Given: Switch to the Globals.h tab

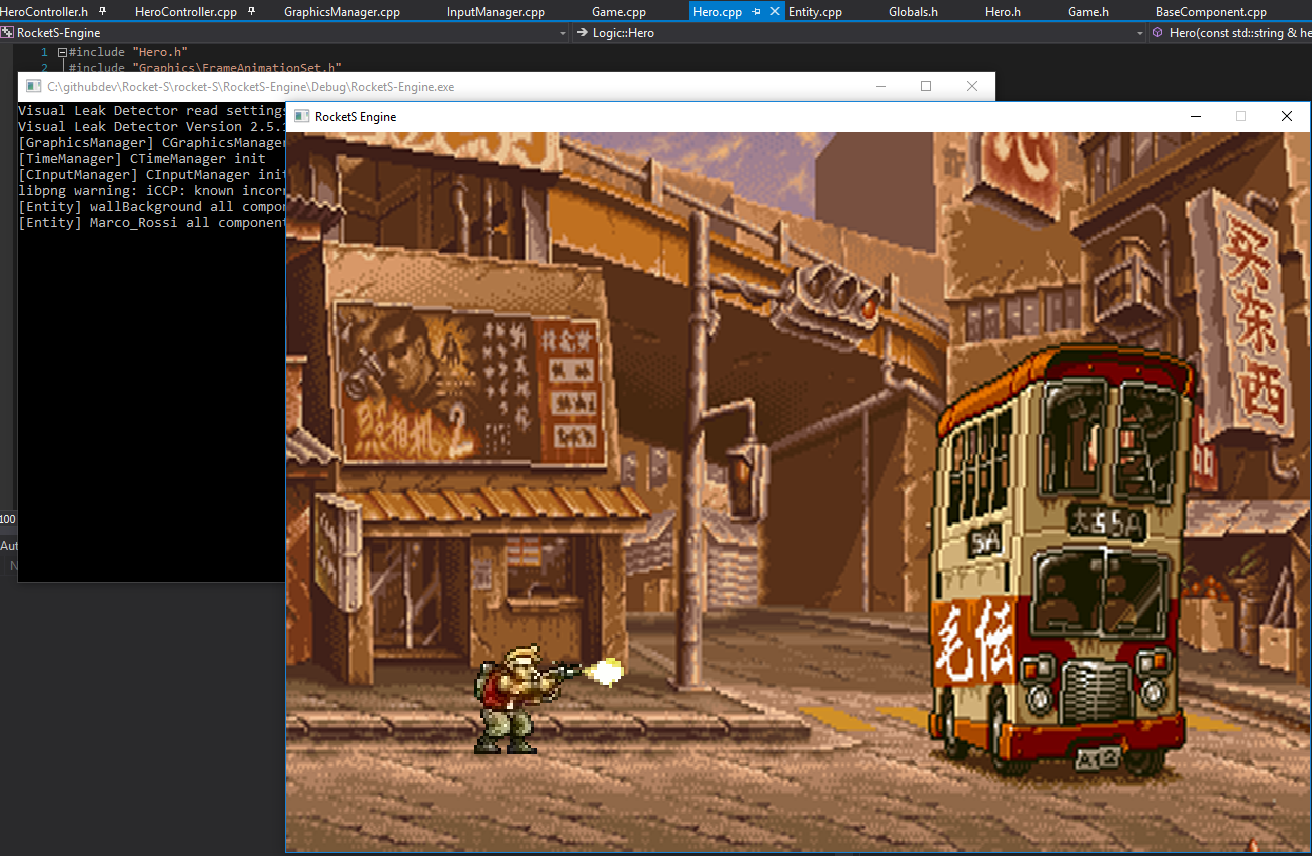Looking at the screenshot, I should pyautogui.click(x=913, y=12).
